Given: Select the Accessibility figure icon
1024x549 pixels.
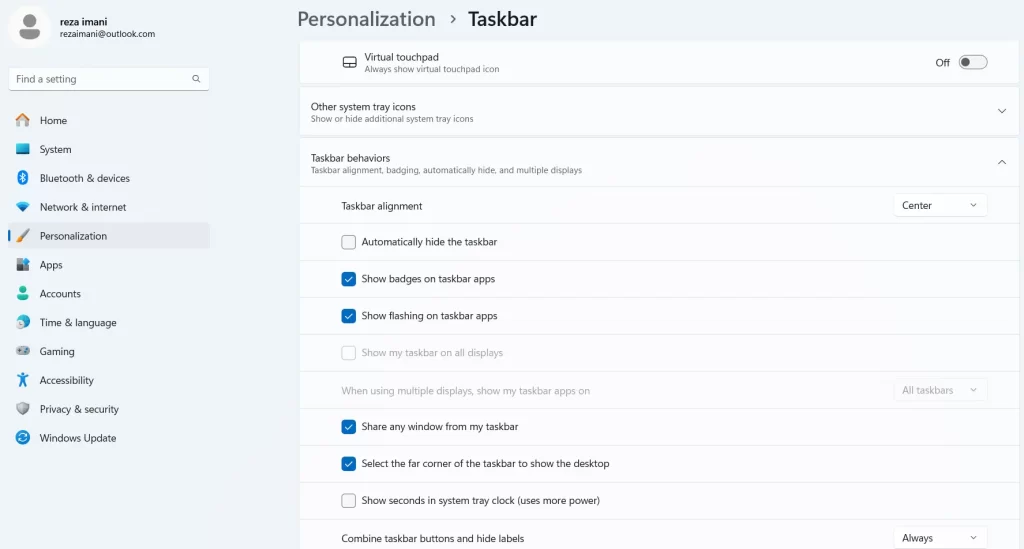Looking at the screenshot, I should point(23,379).
